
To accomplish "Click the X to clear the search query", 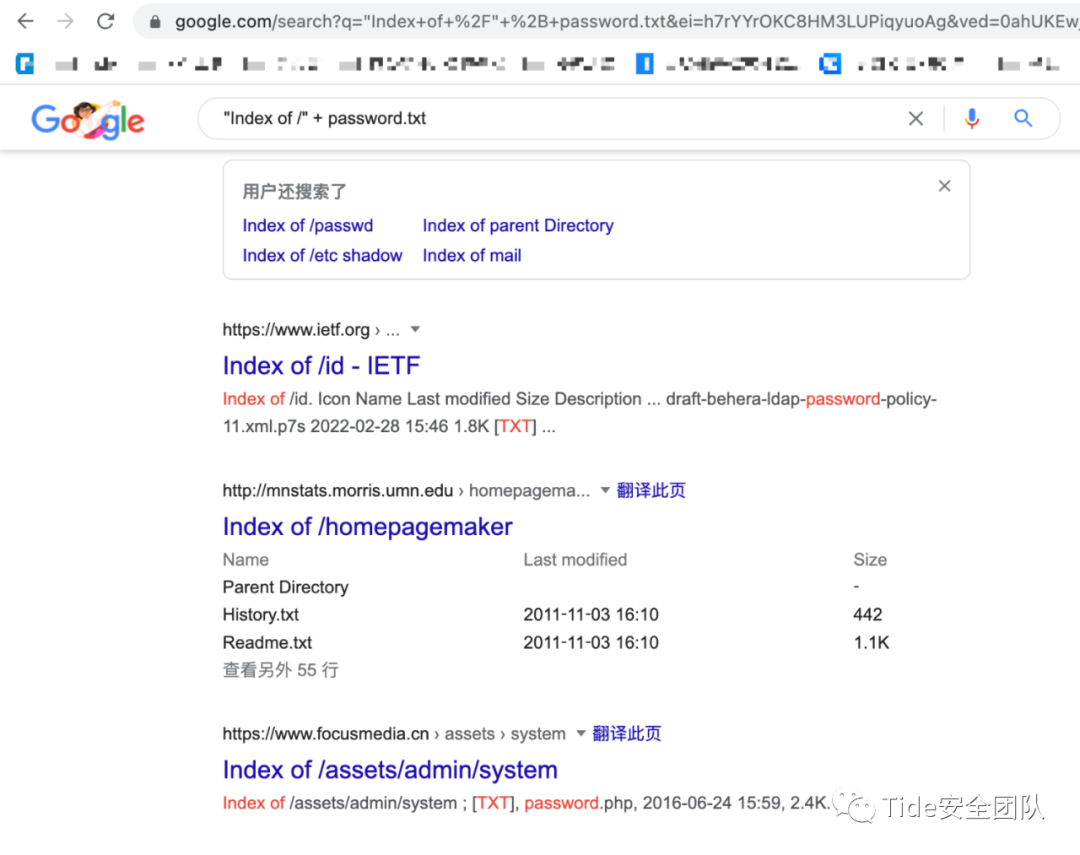I will (x=916, y=118).
